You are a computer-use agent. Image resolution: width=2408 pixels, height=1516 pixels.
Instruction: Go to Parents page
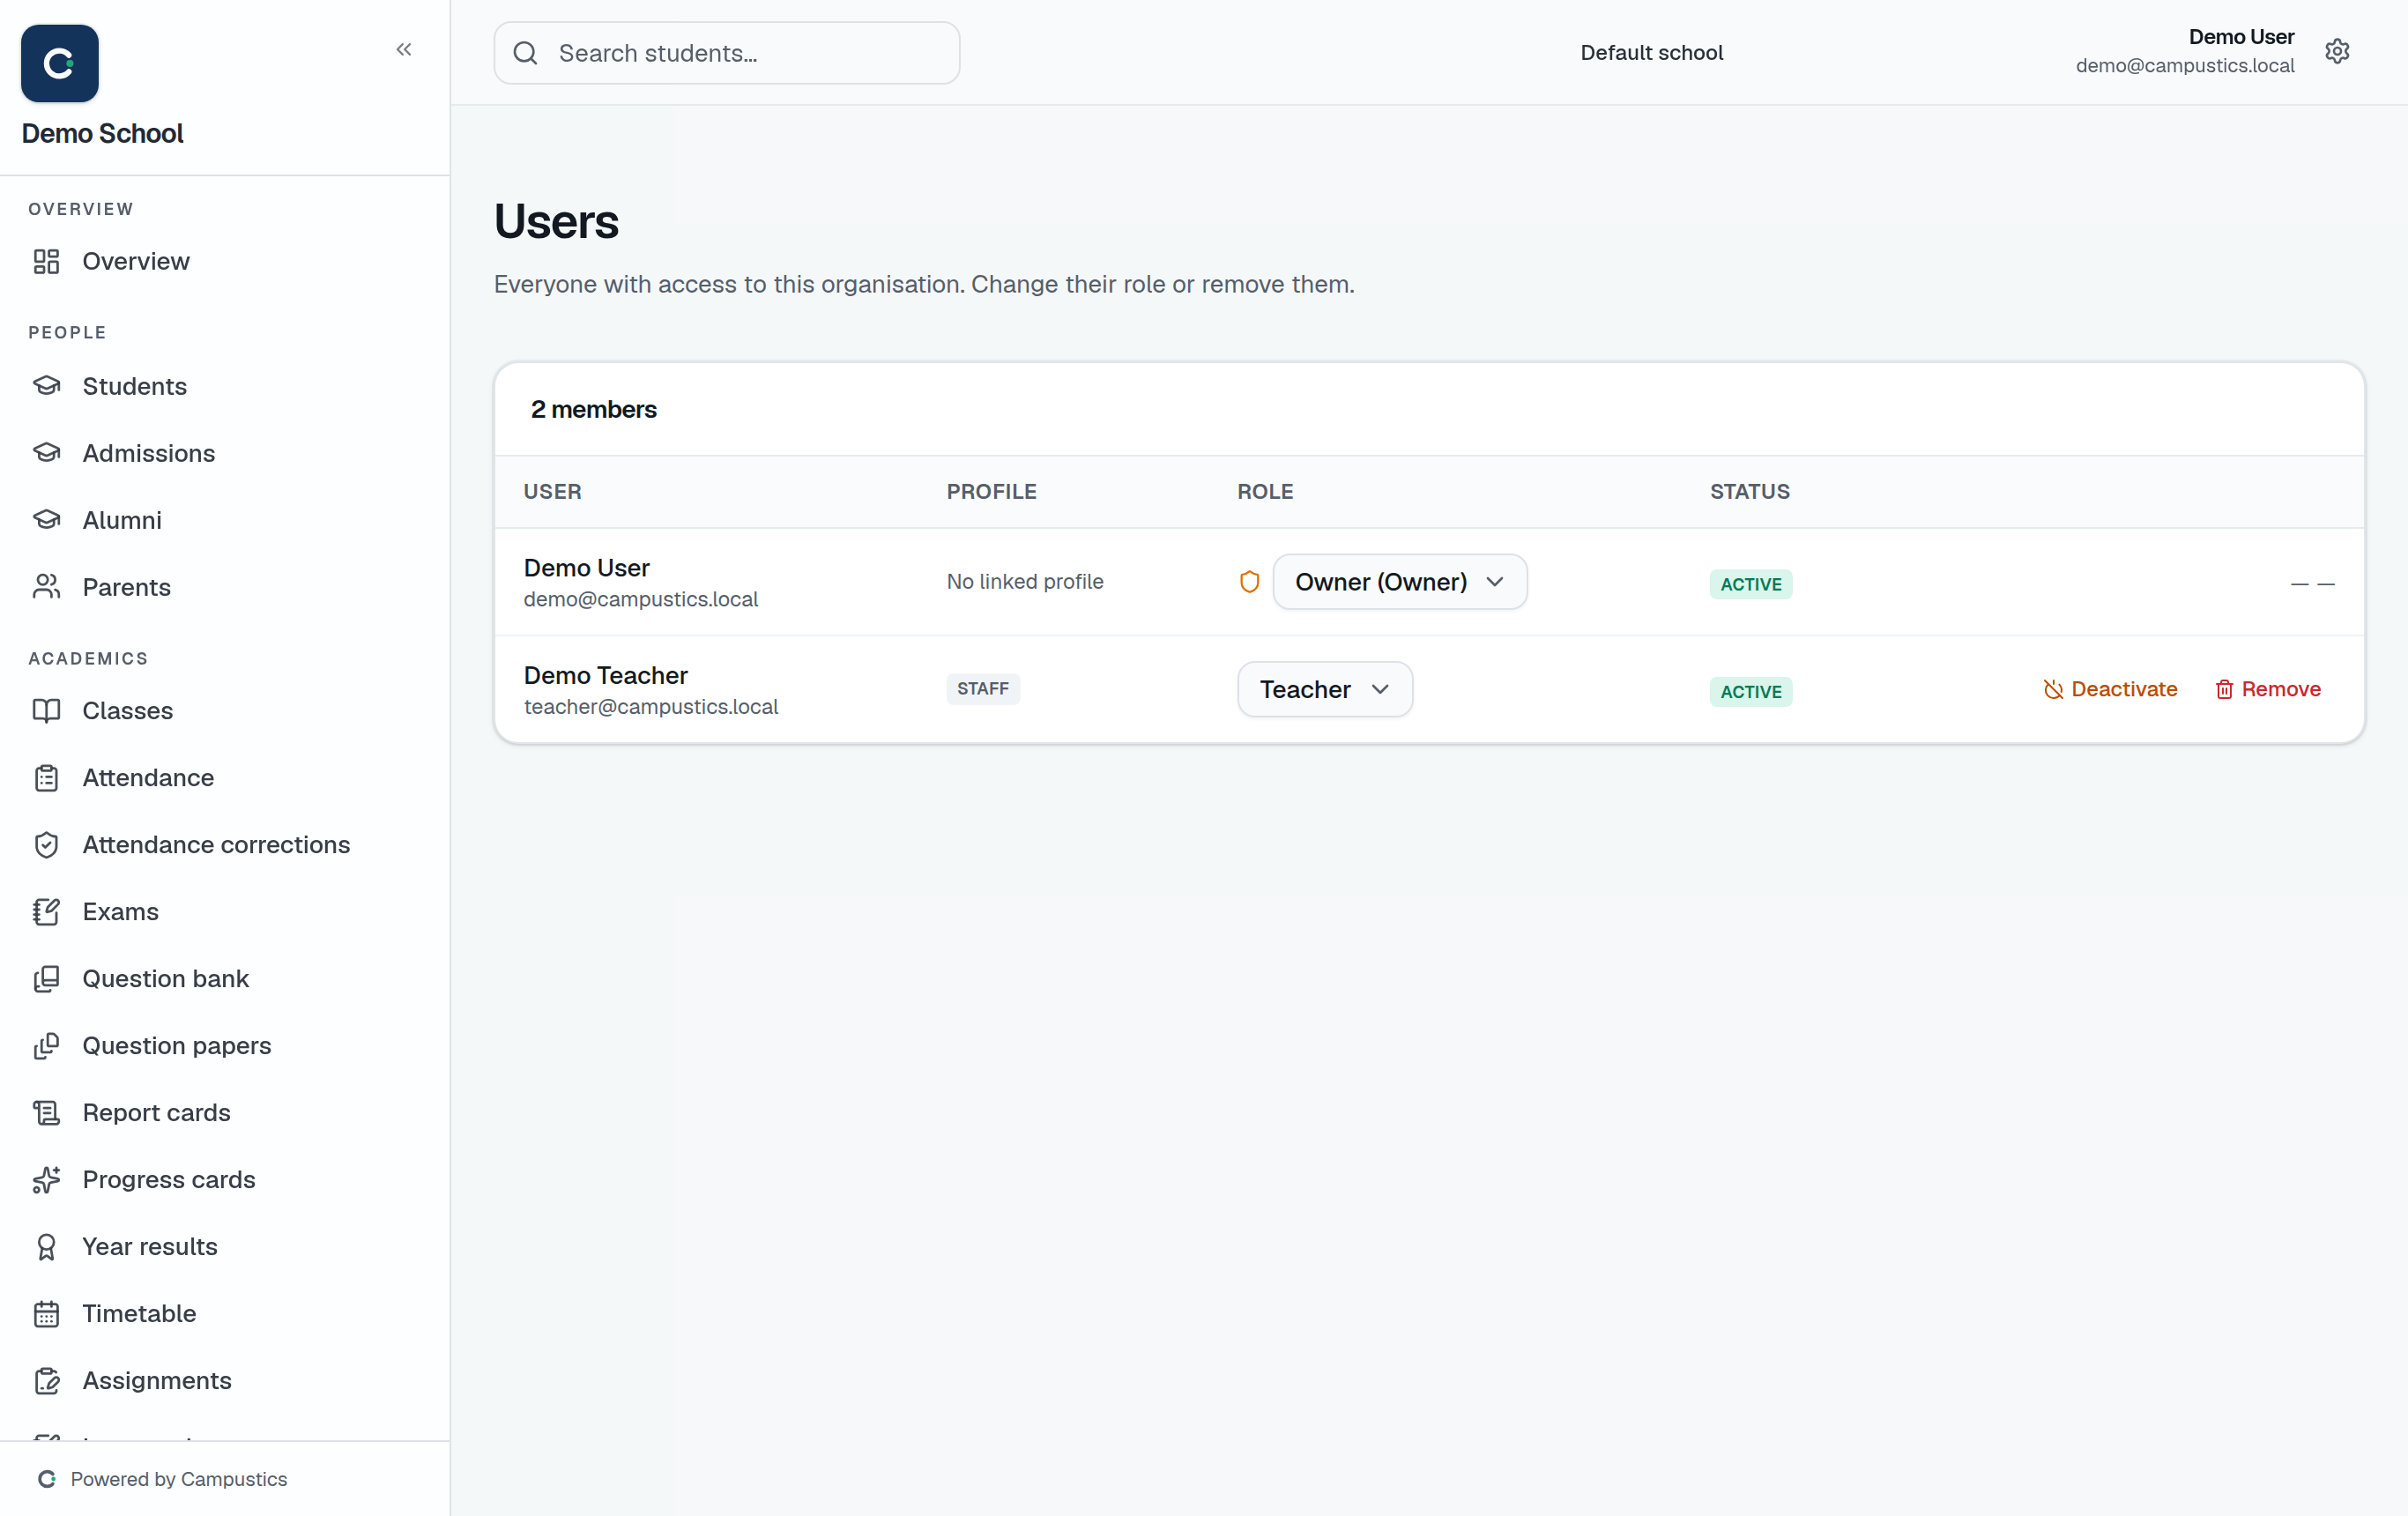coord(127,587)
